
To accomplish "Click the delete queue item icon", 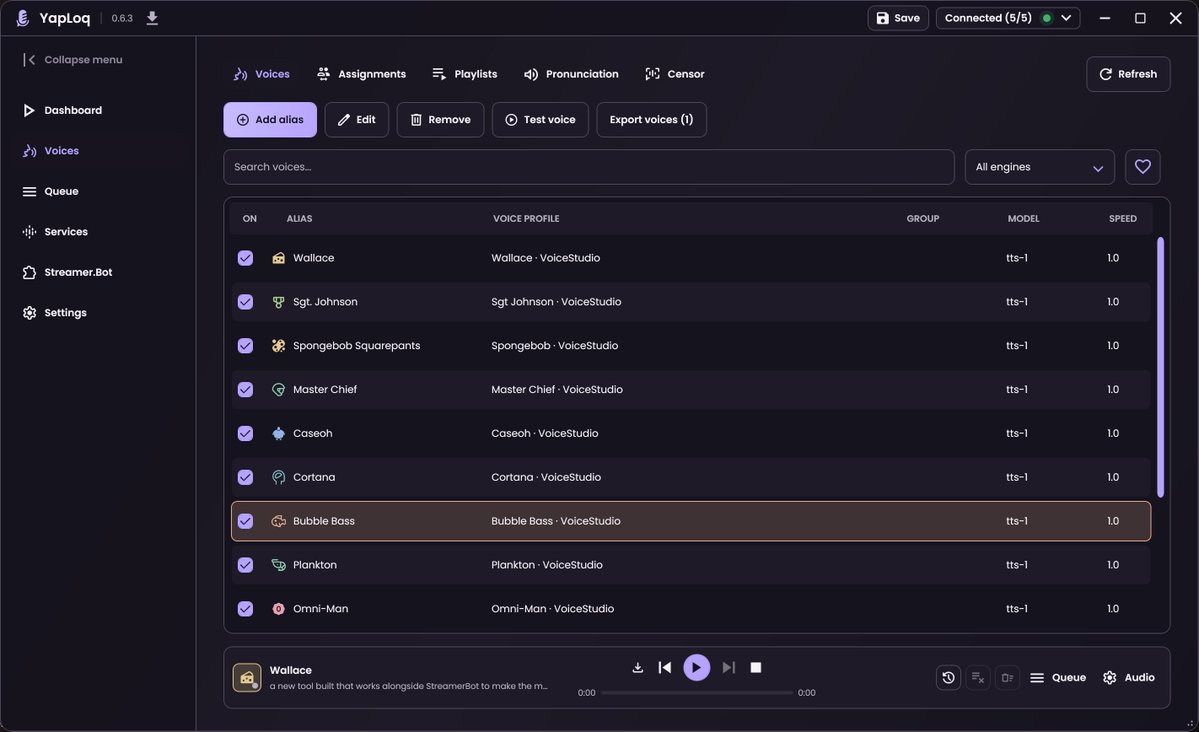I will [1007, 678].
